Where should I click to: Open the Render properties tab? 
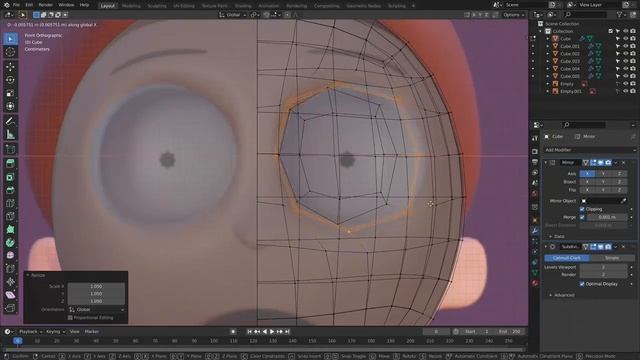point(535,151)
